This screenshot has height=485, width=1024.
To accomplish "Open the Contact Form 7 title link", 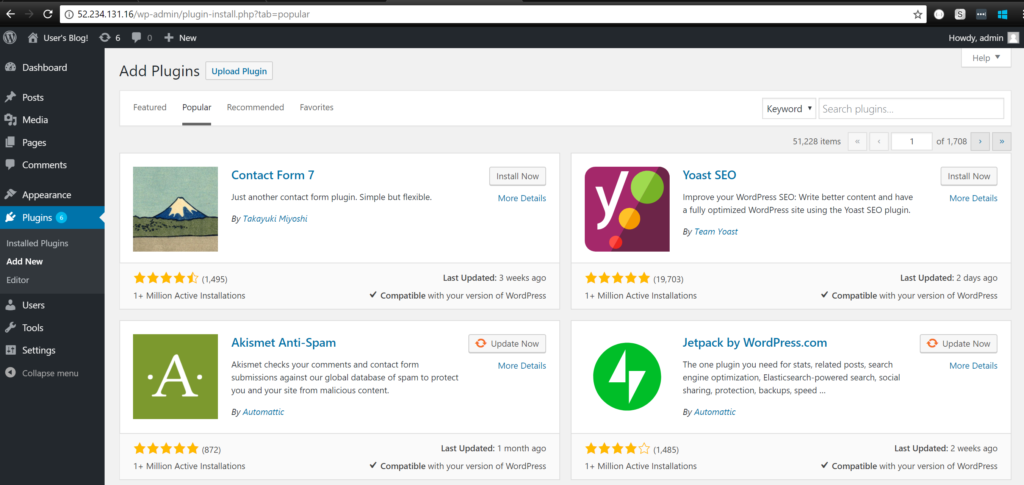I will click(273, 175).
